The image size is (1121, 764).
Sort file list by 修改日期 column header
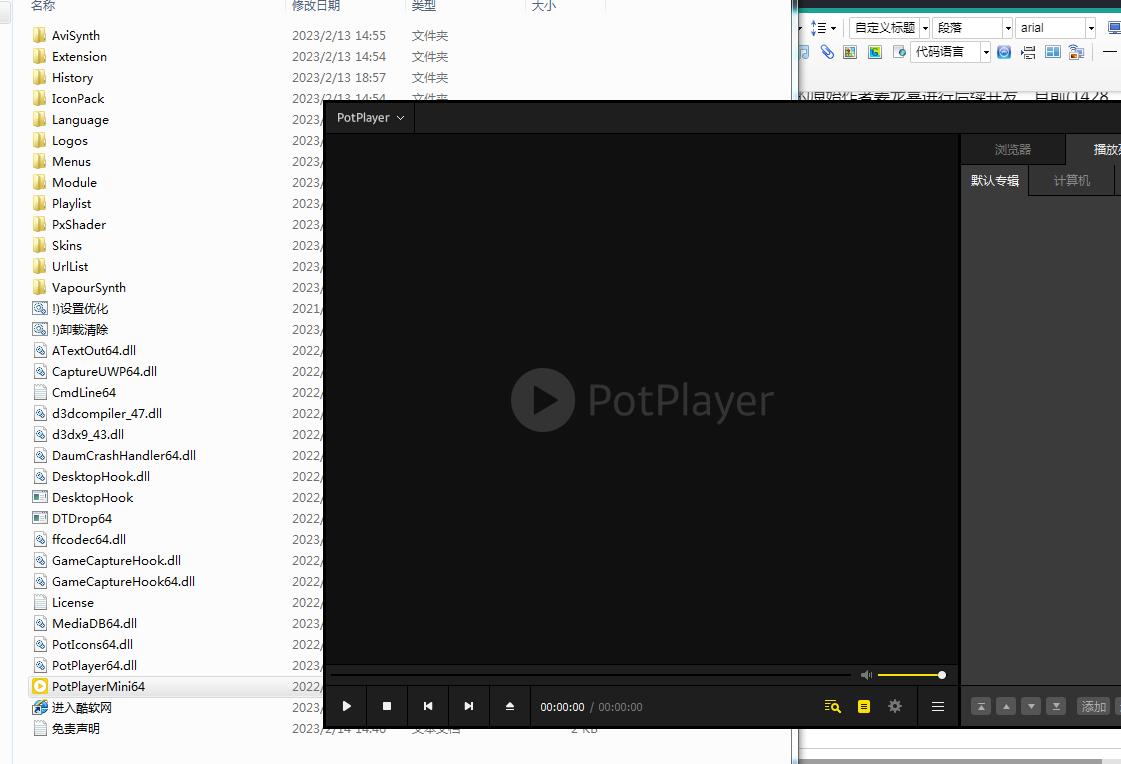pos(315,6)
